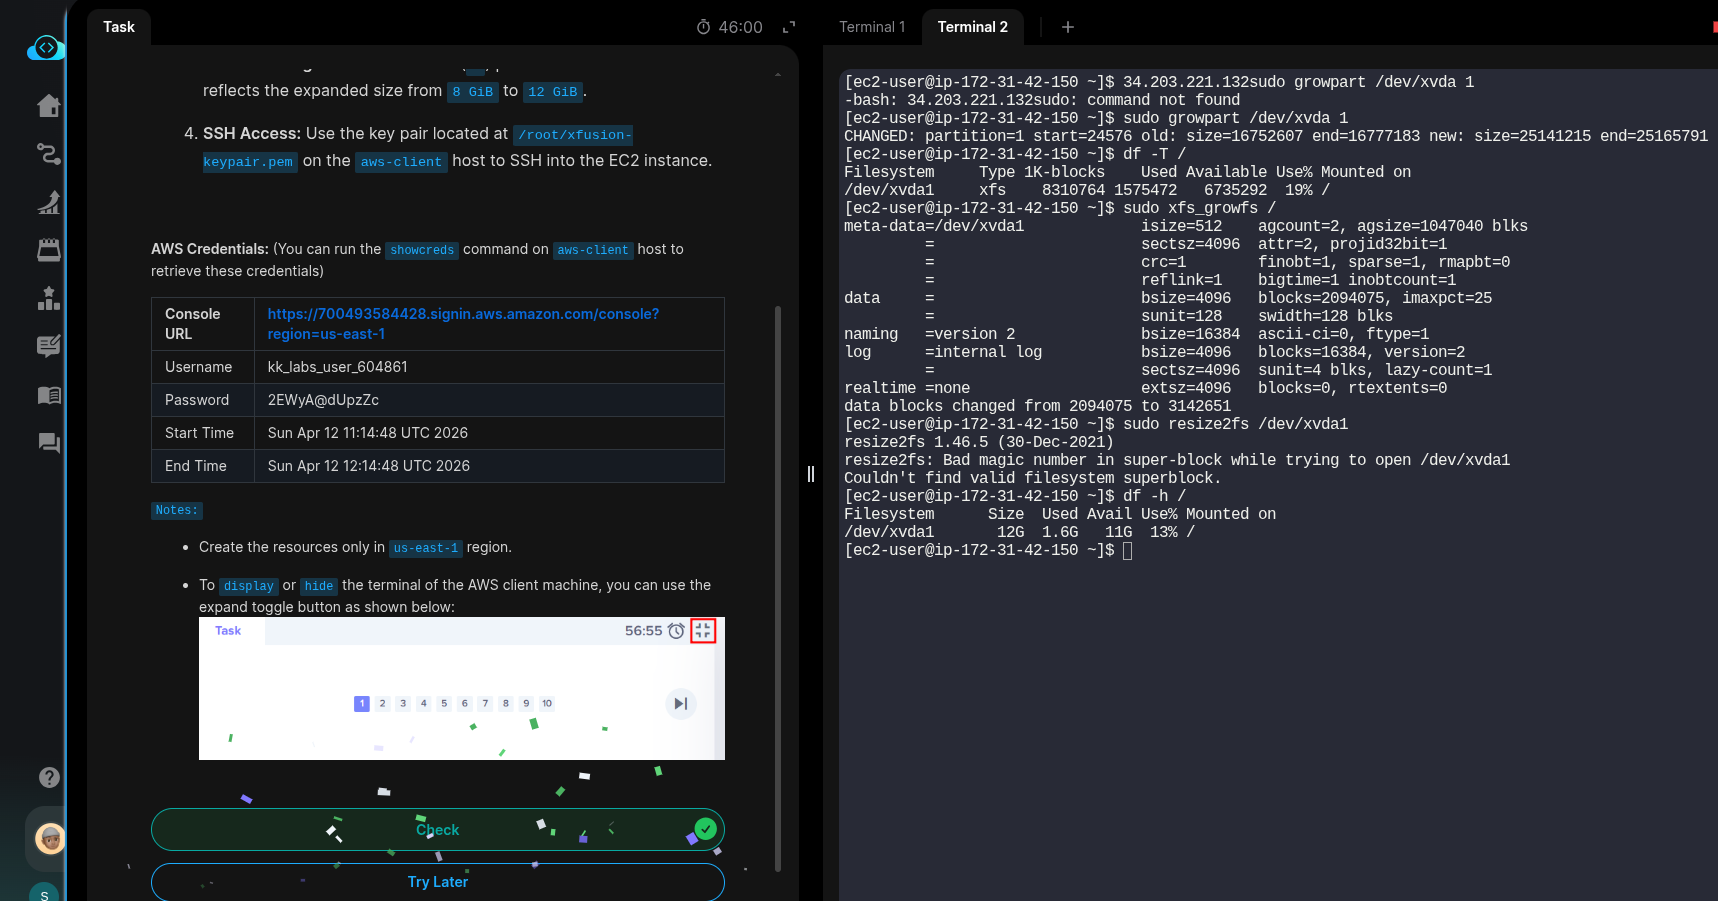
Task: Switch to the Terminal 1 tab
Action: 871,27
